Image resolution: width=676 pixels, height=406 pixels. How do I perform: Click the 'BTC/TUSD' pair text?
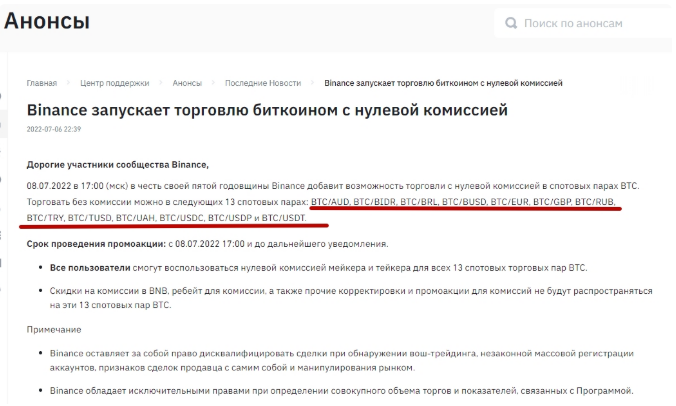90,218
